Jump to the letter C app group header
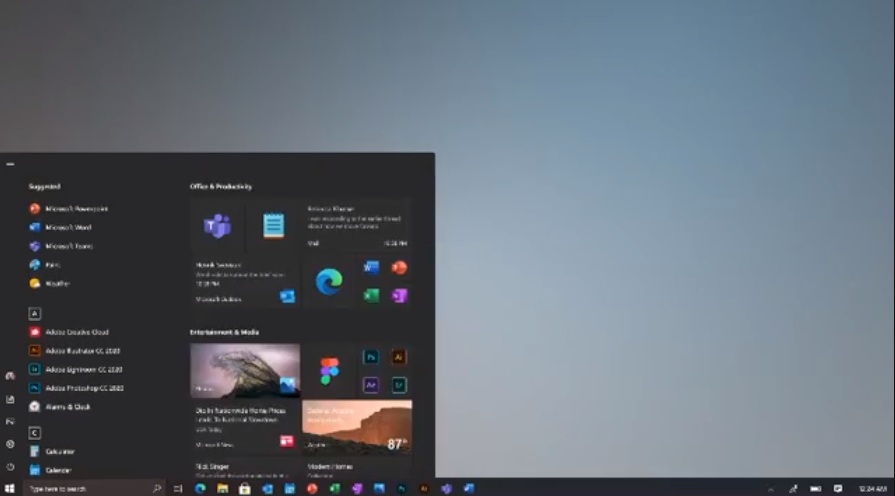The width and height of the screenshot is (895, 496). tap(35, 433)
